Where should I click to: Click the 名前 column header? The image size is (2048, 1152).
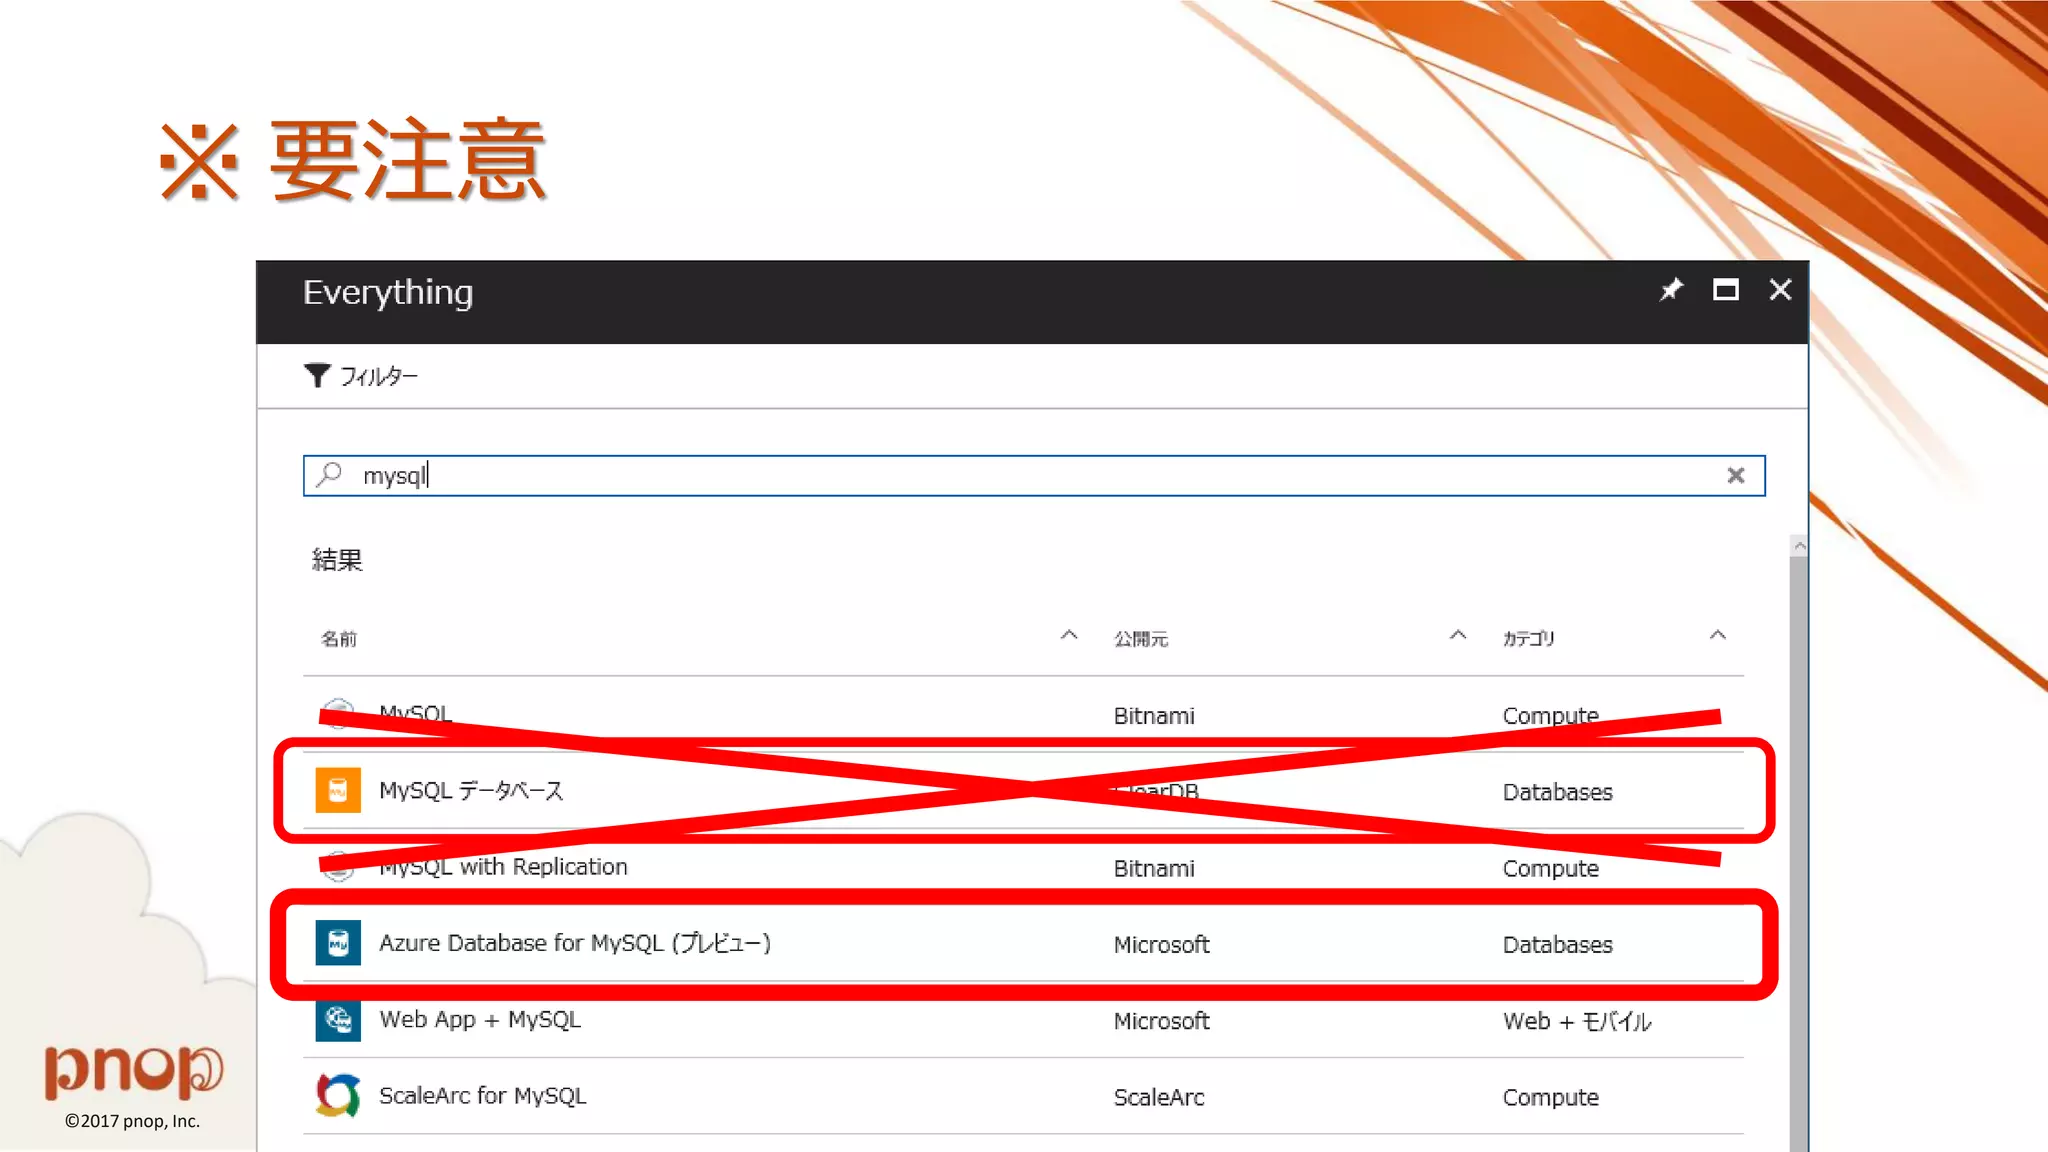(x=339, y=638)
